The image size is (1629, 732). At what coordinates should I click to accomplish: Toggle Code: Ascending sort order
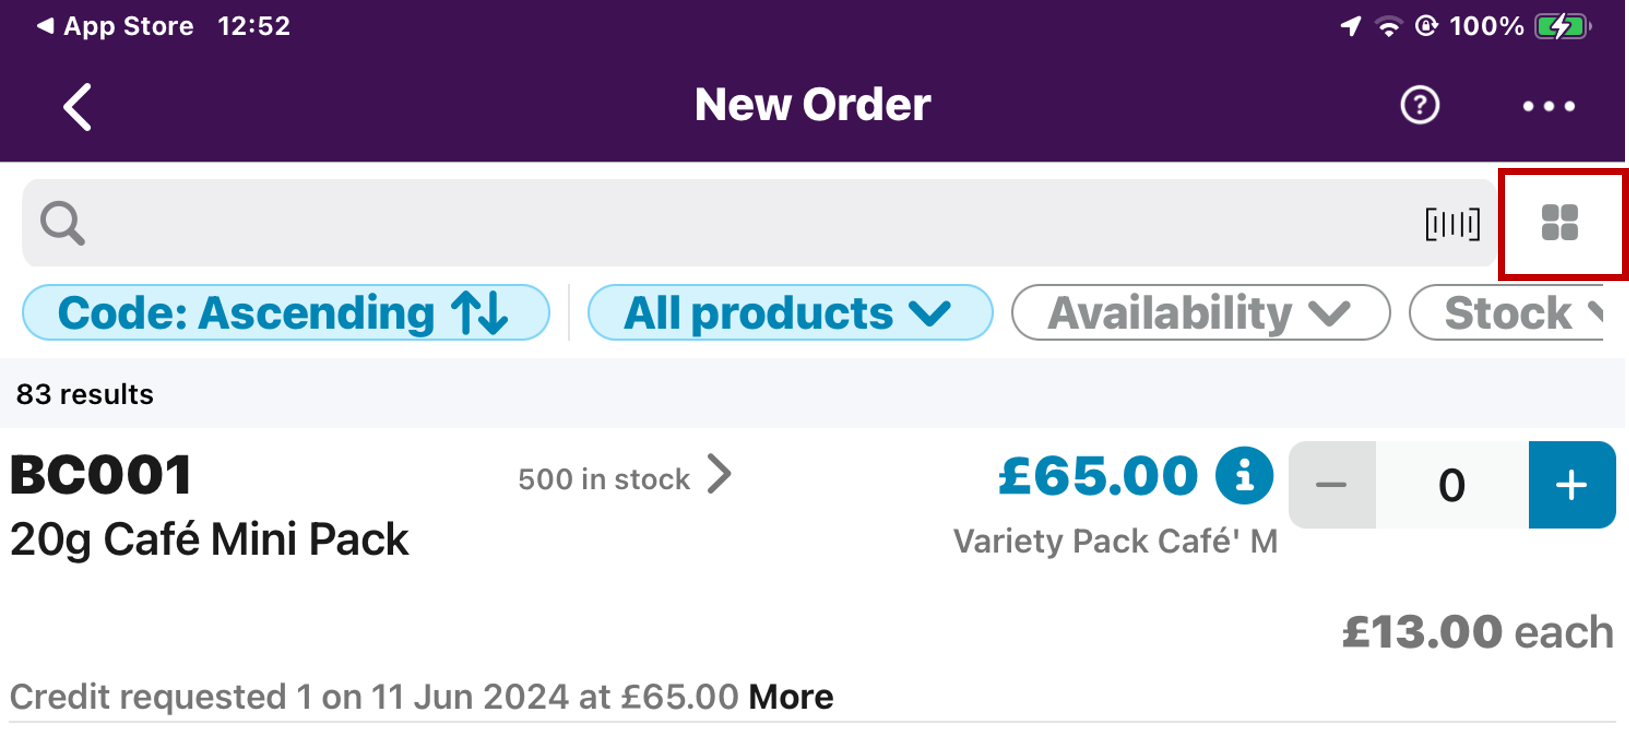click(x=285, y=313)
